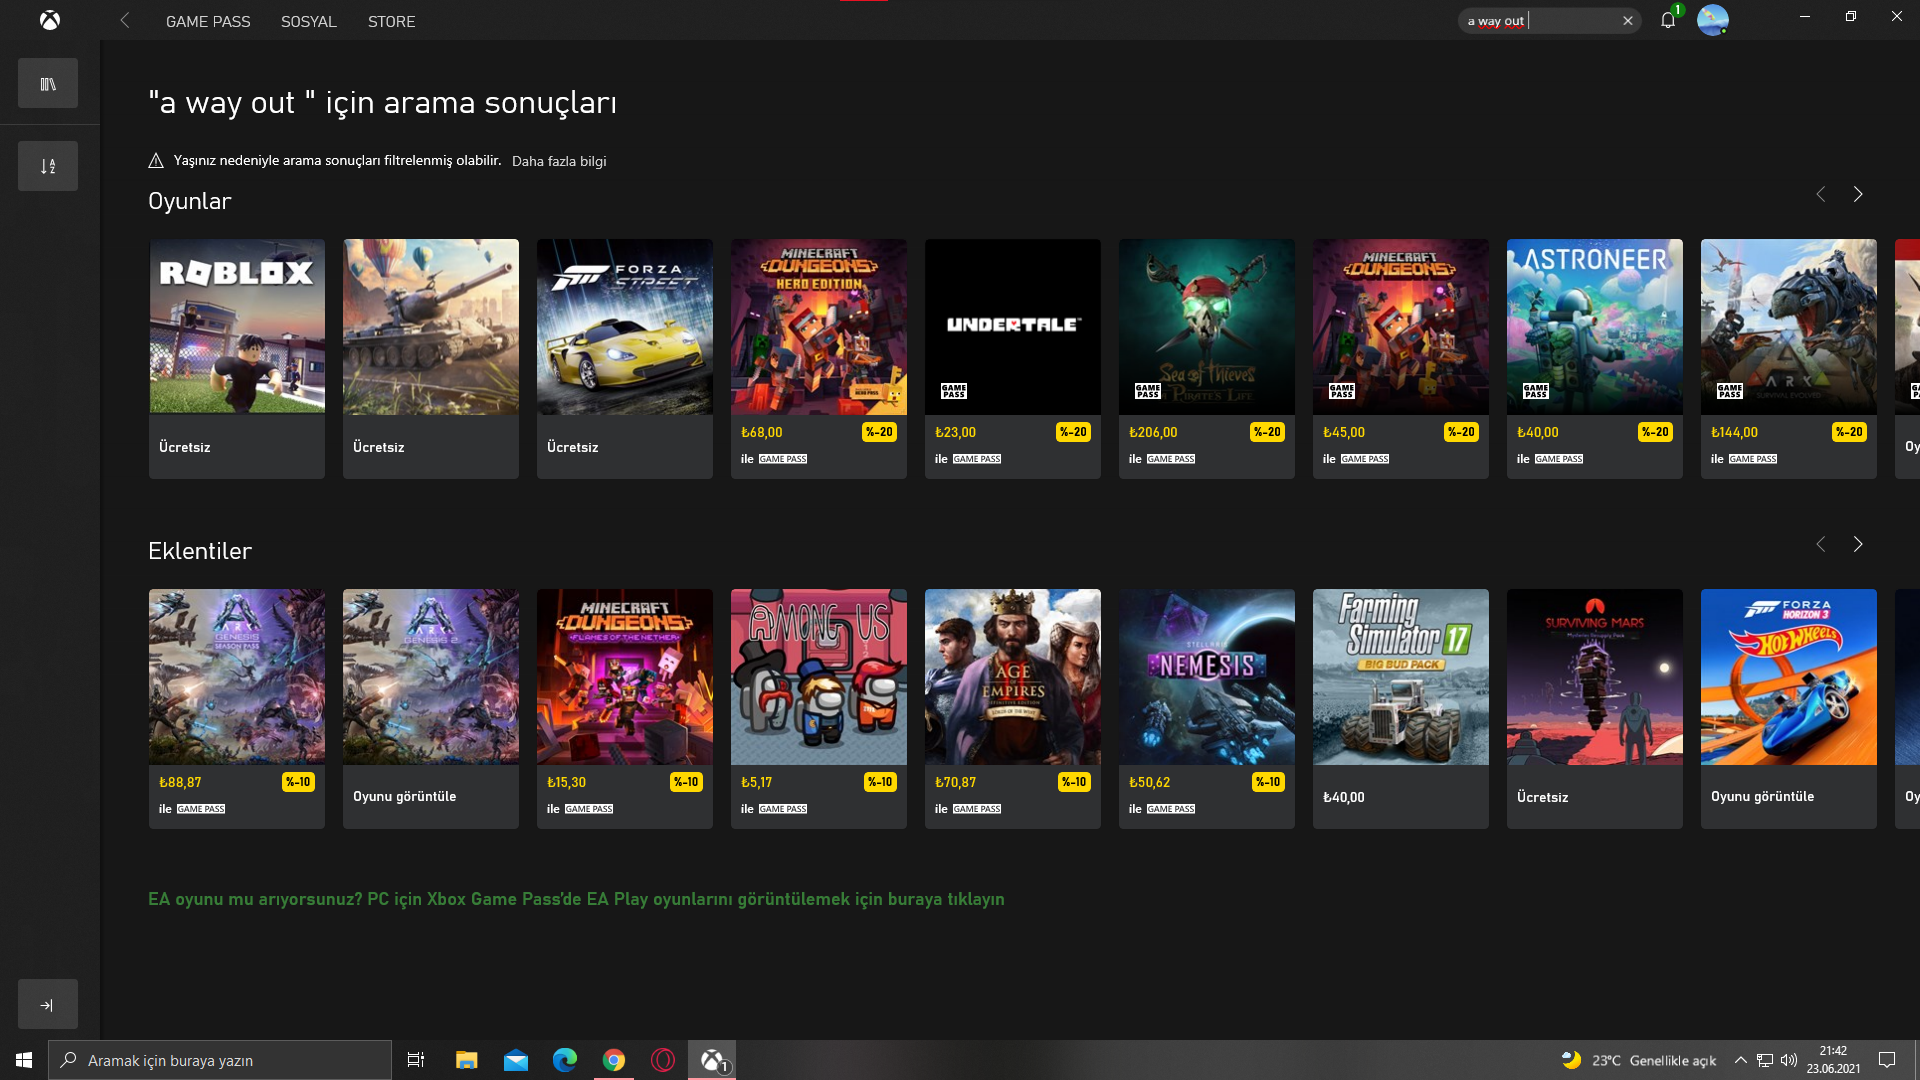This screenshot has height=1080, width=1920.
Task: Clear the search box with X
Action: [1628, 20]
